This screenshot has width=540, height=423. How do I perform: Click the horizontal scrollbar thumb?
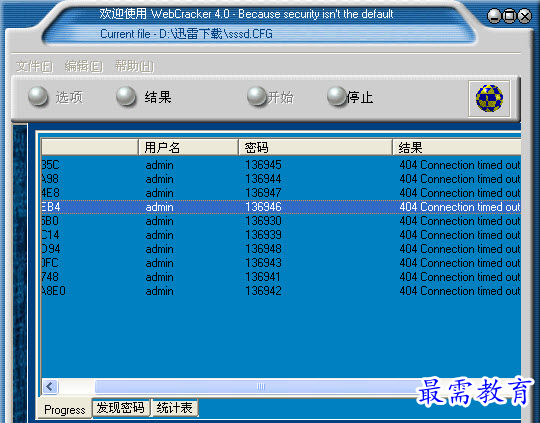261,386
